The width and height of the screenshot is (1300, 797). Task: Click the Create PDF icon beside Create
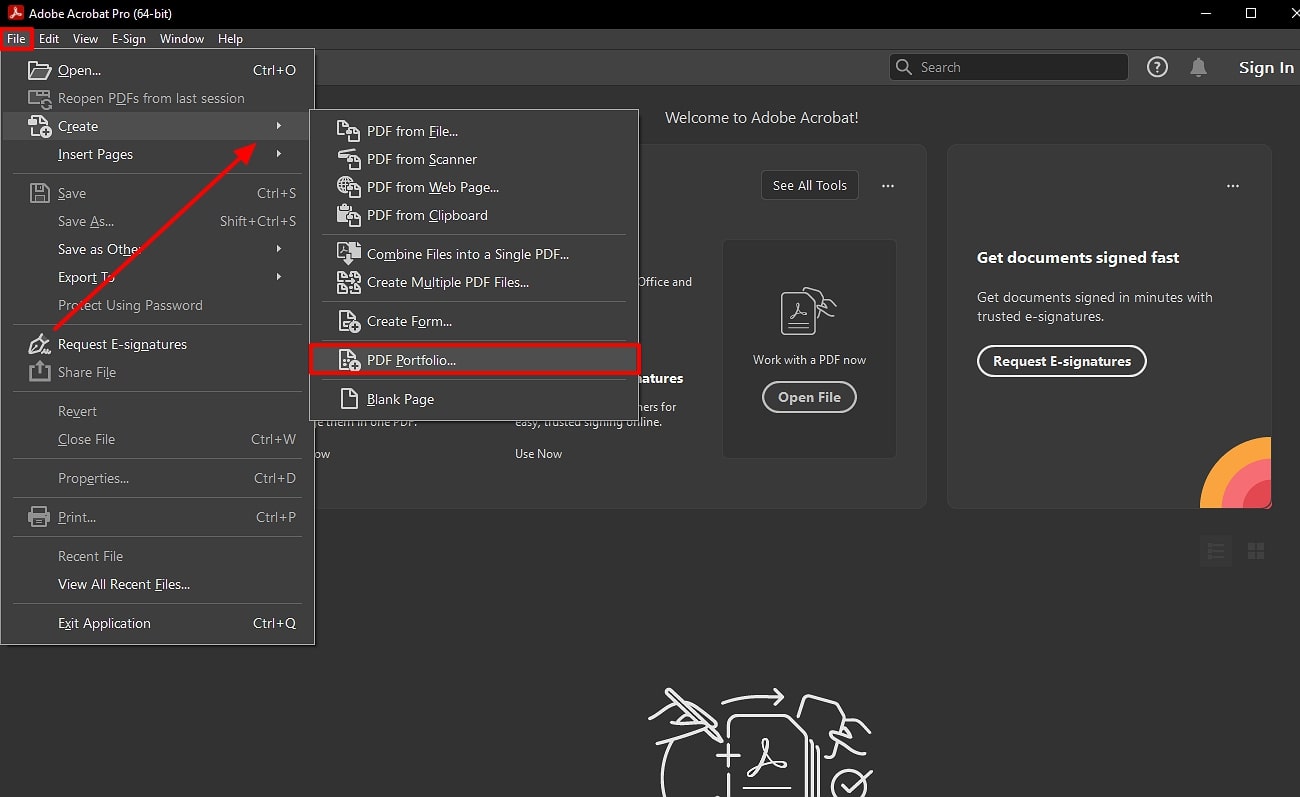[x=39, y=126]
